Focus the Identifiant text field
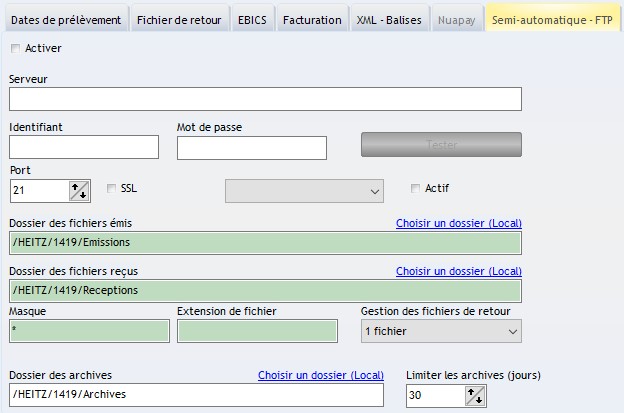 pyautogui.click(x=84, y=148)
